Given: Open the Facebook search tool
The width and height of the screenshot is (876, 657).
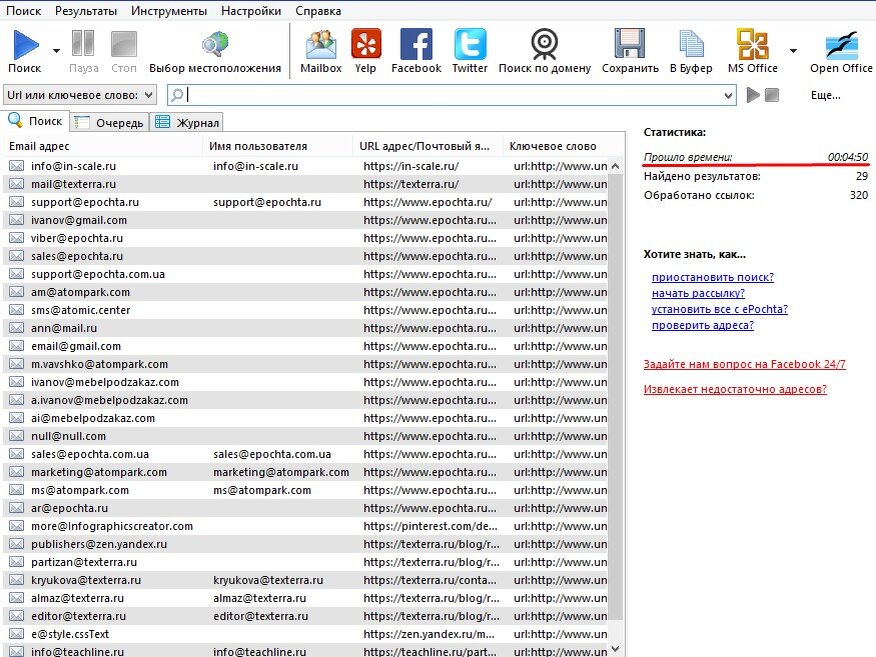Looking at the screenshot, I should tap(416, 44).
